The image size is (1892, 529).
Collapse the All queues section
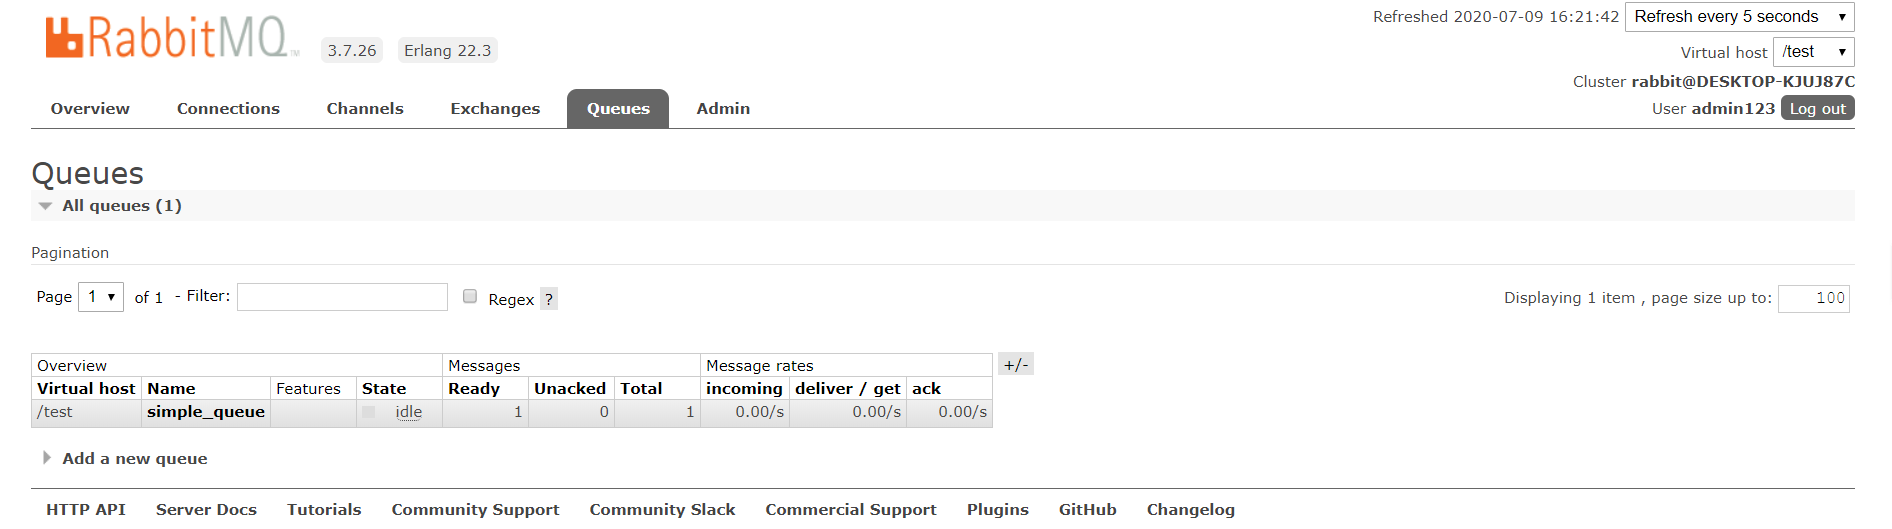point(108,206)
